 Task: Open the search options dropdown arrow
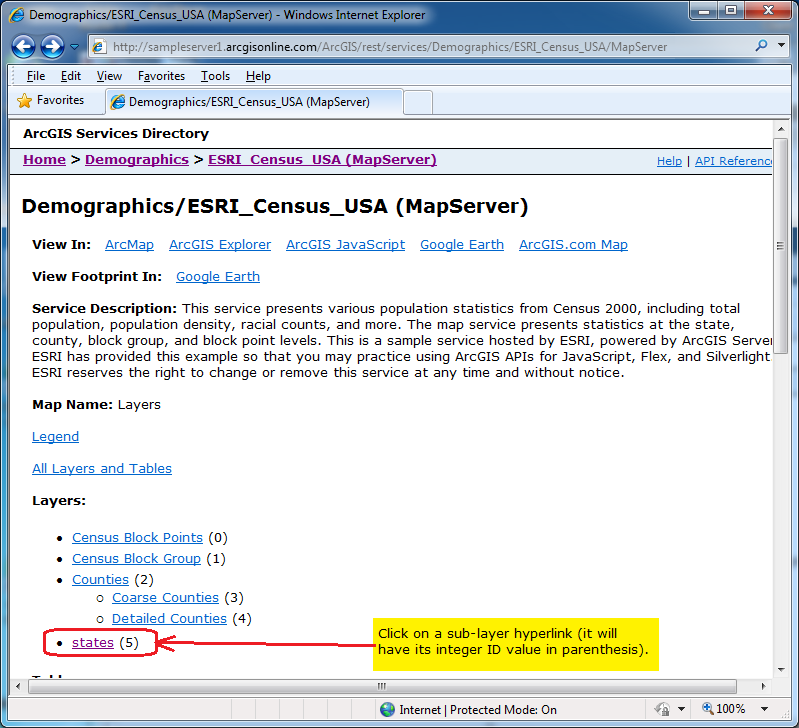click(781, 45)
